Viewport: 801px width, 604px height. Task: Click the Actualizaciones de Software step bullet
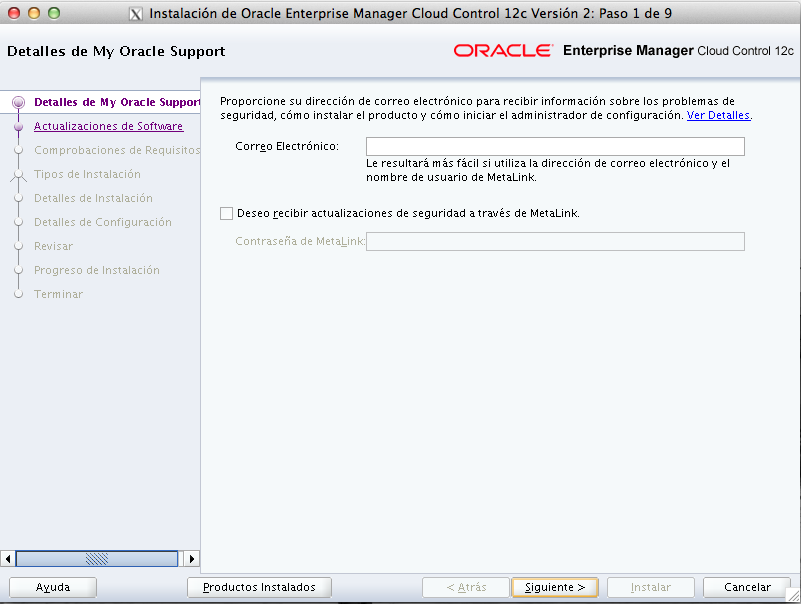(18, 127)
